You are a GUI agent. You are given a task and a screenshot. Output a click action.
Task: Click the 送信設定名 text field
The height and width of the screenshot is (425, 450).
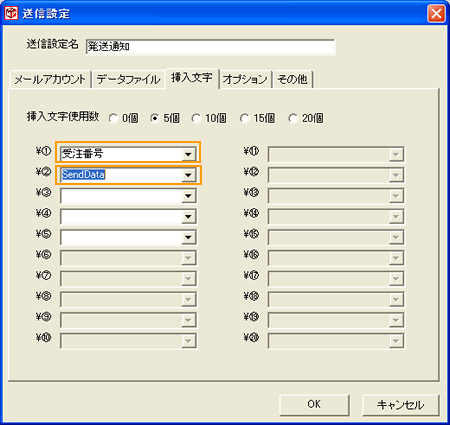210,47
